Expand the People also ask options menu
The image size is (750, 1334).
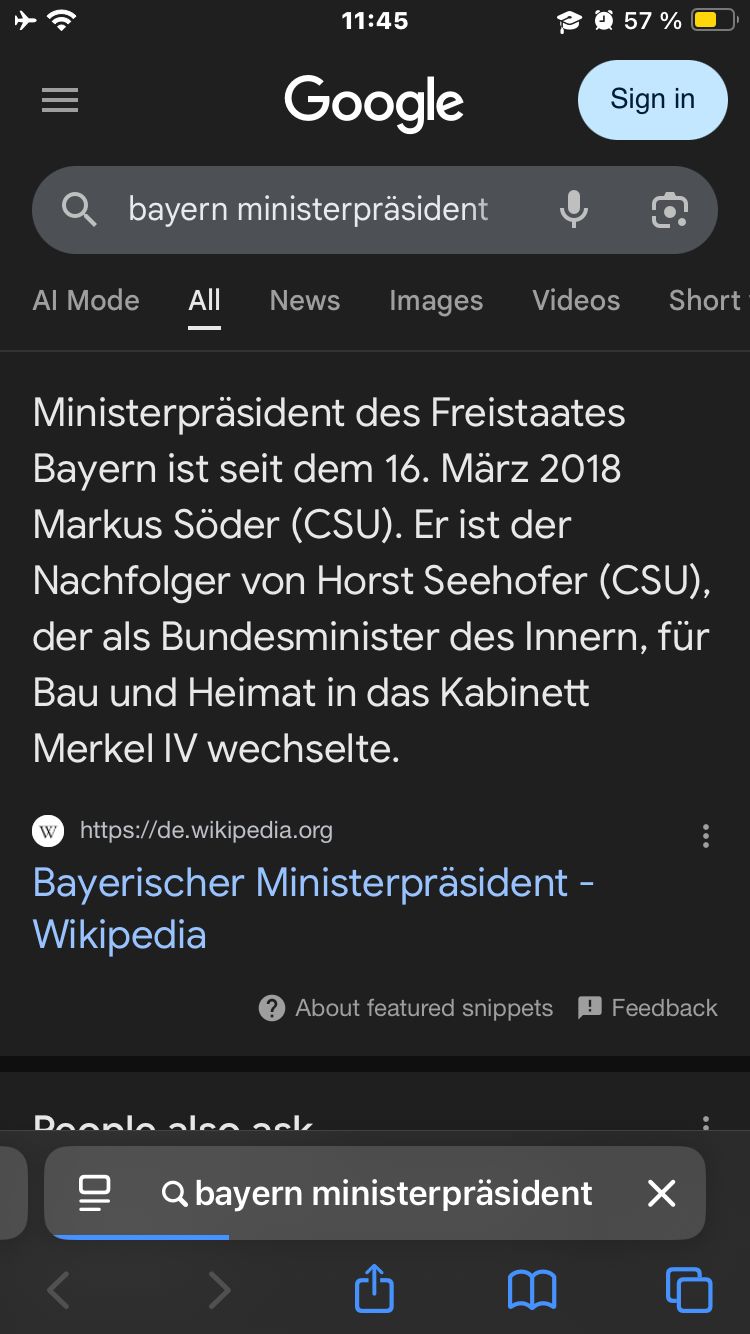(706, 1124)
